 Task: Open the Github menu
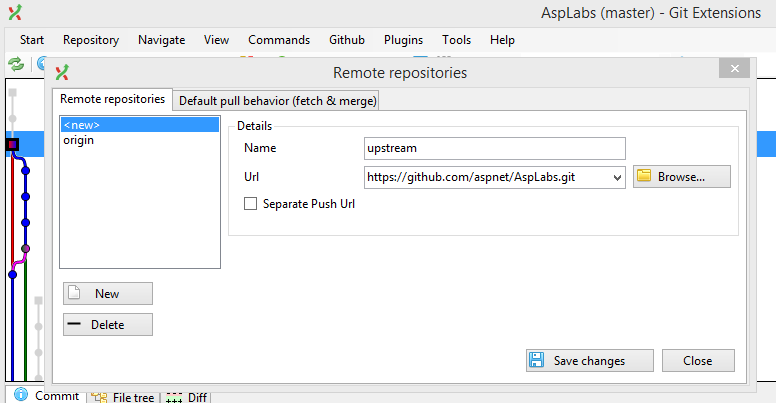point(347,40)
